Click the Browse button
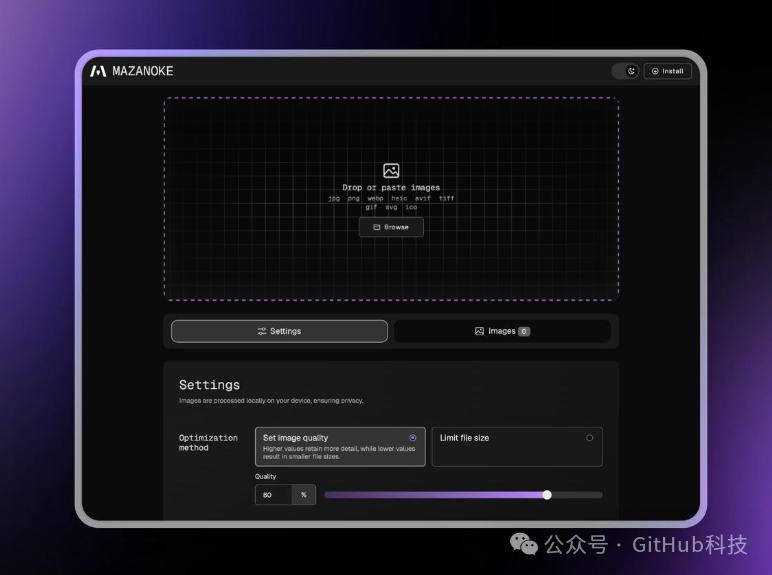This screenshot has height=575, width=772. pyautogui.click(x=391, y=227)
